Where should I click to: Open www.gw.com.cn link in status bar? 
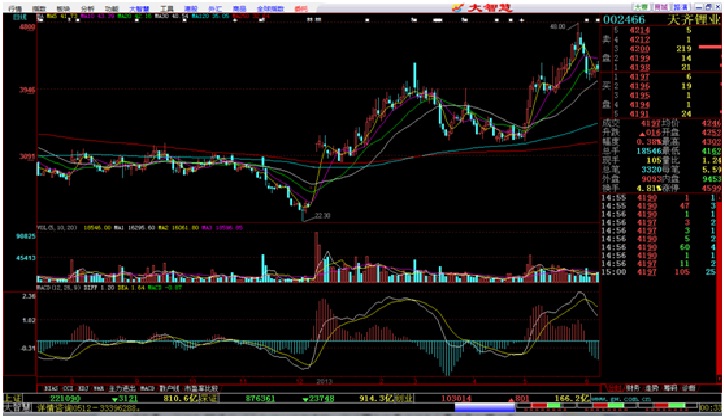[x=621, y=399]
